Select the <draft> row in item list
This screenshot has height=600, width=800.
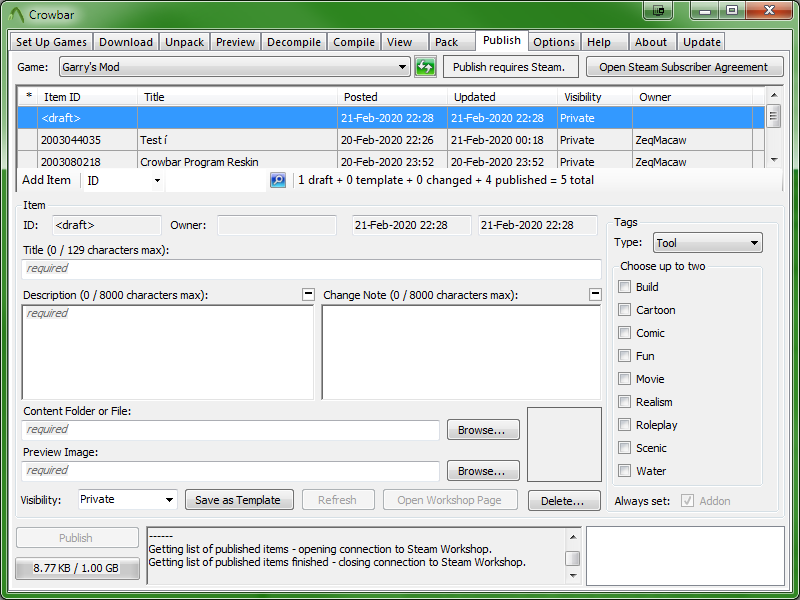click(x=391, y=118)
